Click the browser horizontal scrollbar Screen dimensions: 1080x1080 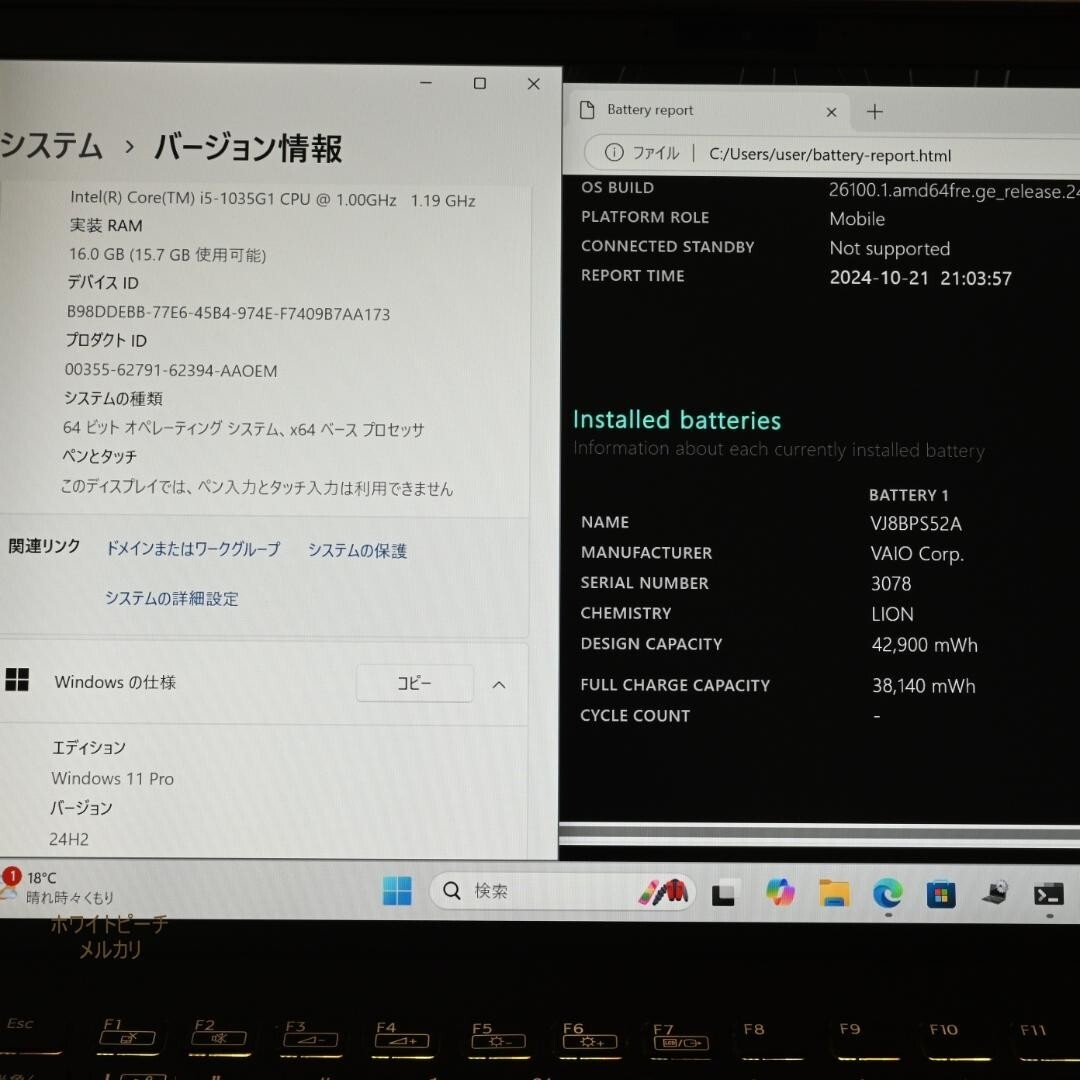tap(819, 832)
